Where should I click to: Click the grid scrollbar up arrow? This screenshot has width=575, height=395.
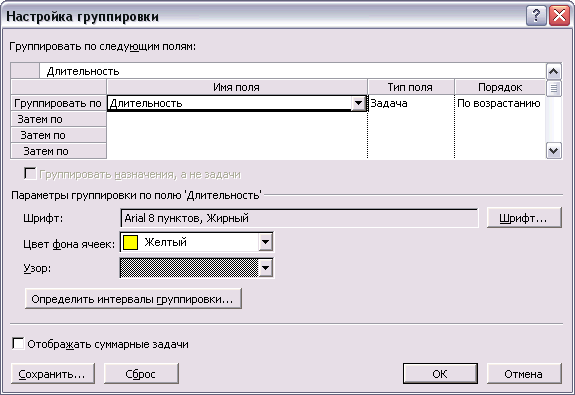coord(553,72)
